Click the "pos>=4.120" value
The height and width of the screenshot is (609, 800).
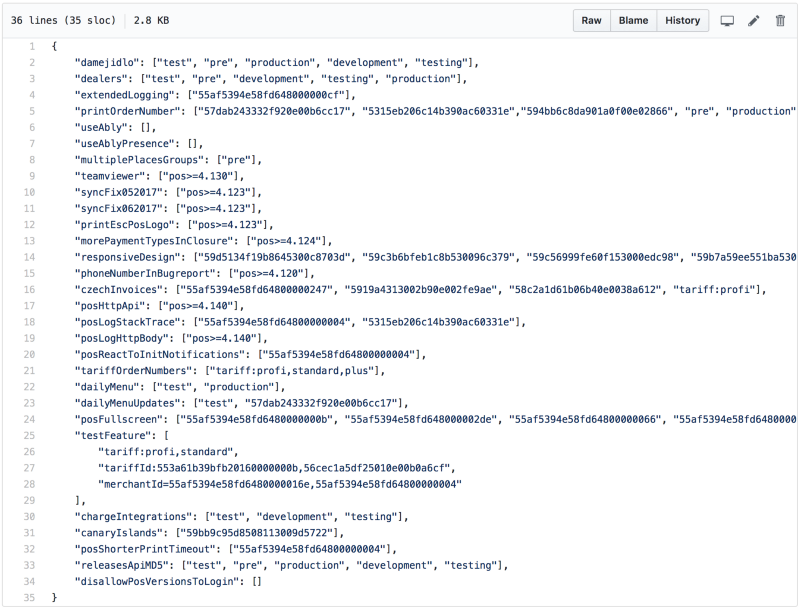pyautogui.click(x=269, y=273)
